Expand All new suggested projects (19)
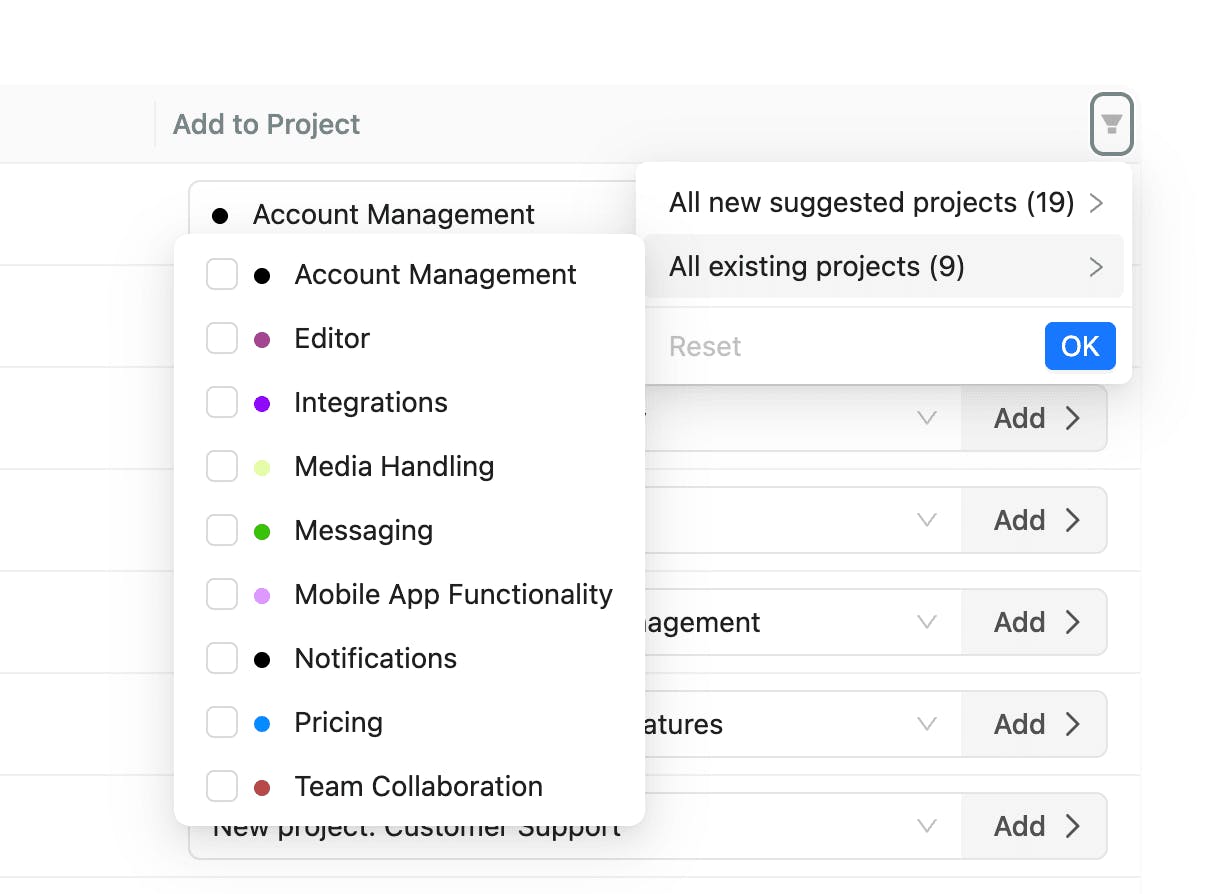Viewport: 1220px width, 894px height. click(x=884, y=203)
